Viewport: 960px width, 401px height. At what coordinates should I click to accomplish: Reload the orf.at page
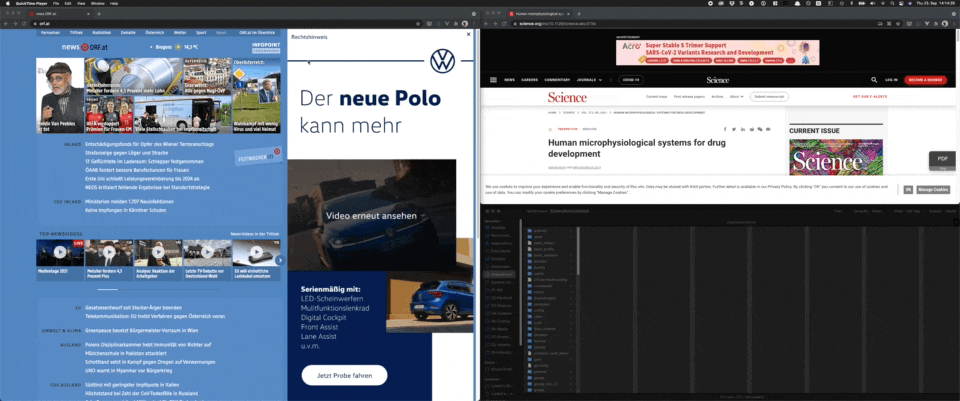click(24, 23)
